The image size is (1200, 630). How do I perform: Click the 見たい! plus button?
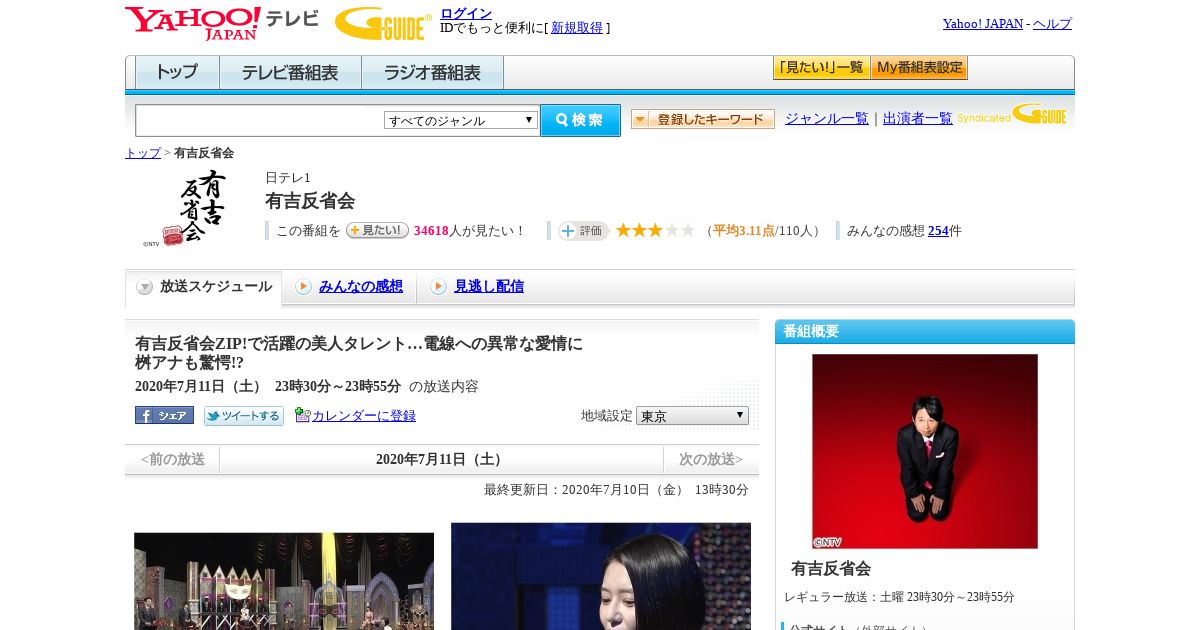(x=377, y=230)
